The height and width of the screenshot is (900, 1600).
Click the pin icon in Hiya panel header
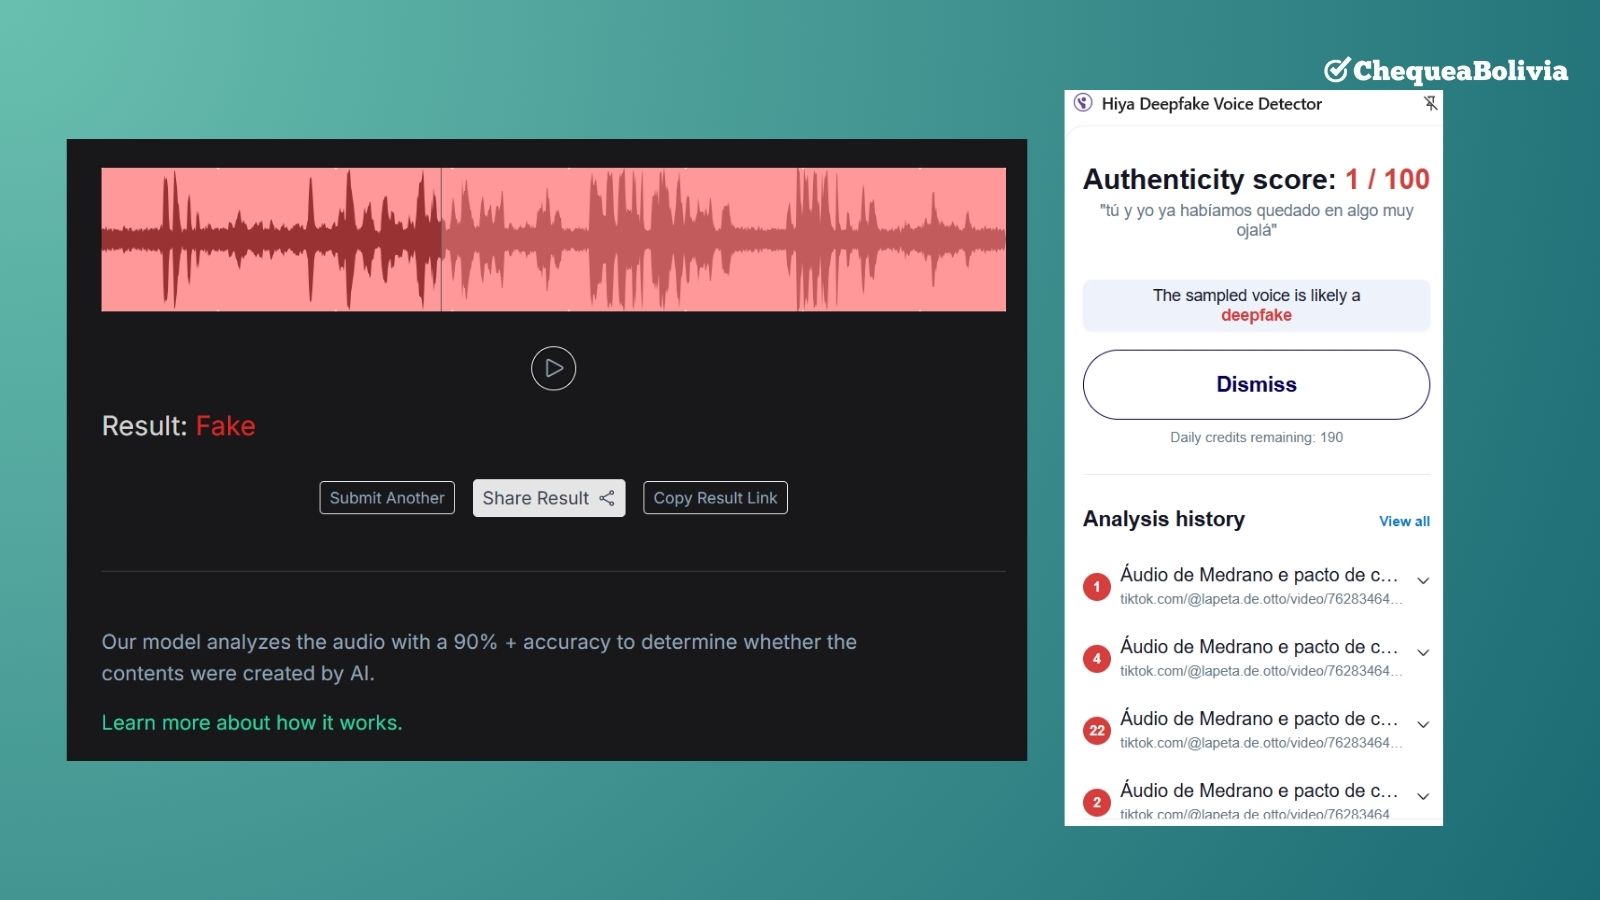click(1430, 103)
